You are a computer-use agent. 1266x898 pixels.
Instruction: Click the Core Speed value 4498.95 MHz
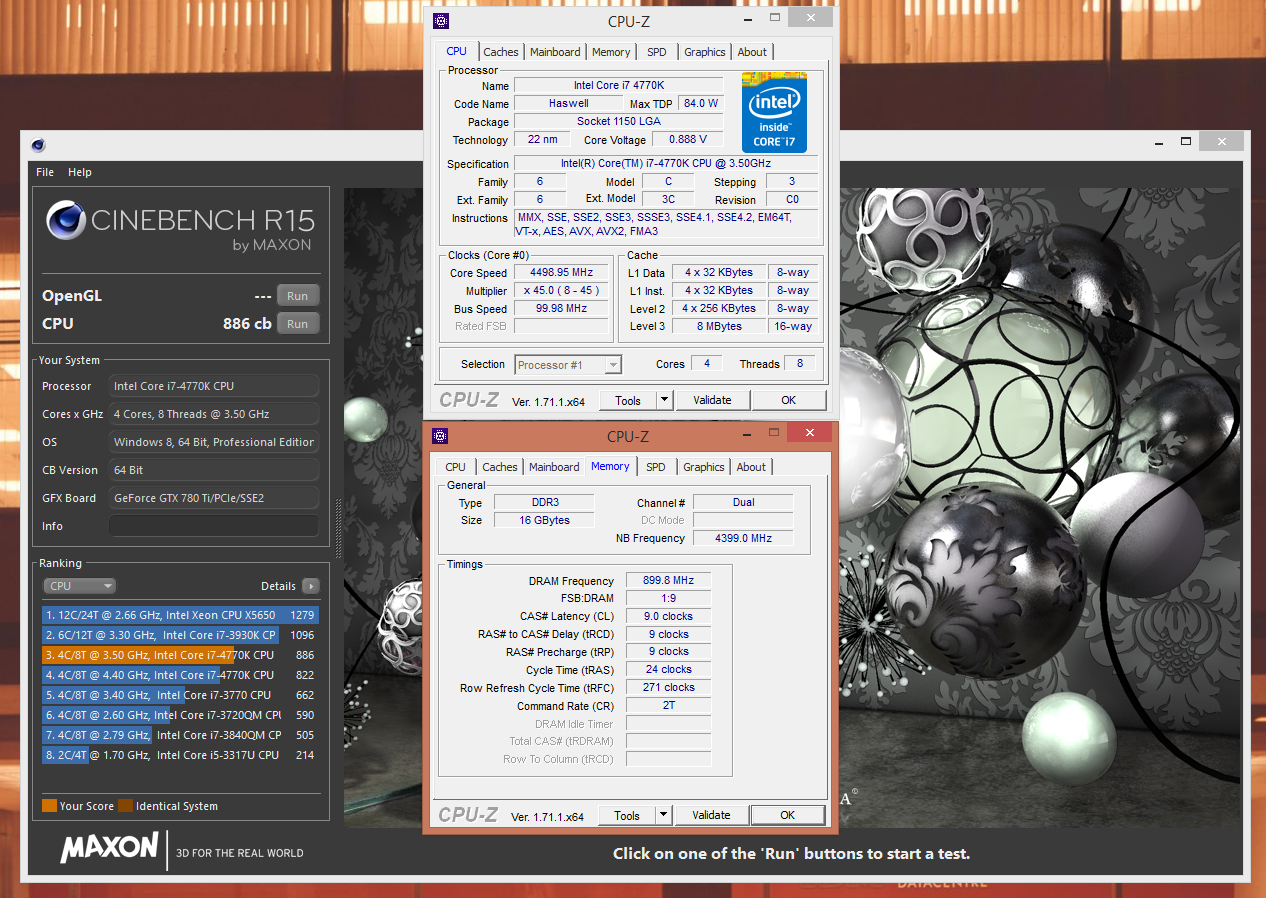click(x=561, y=273)
